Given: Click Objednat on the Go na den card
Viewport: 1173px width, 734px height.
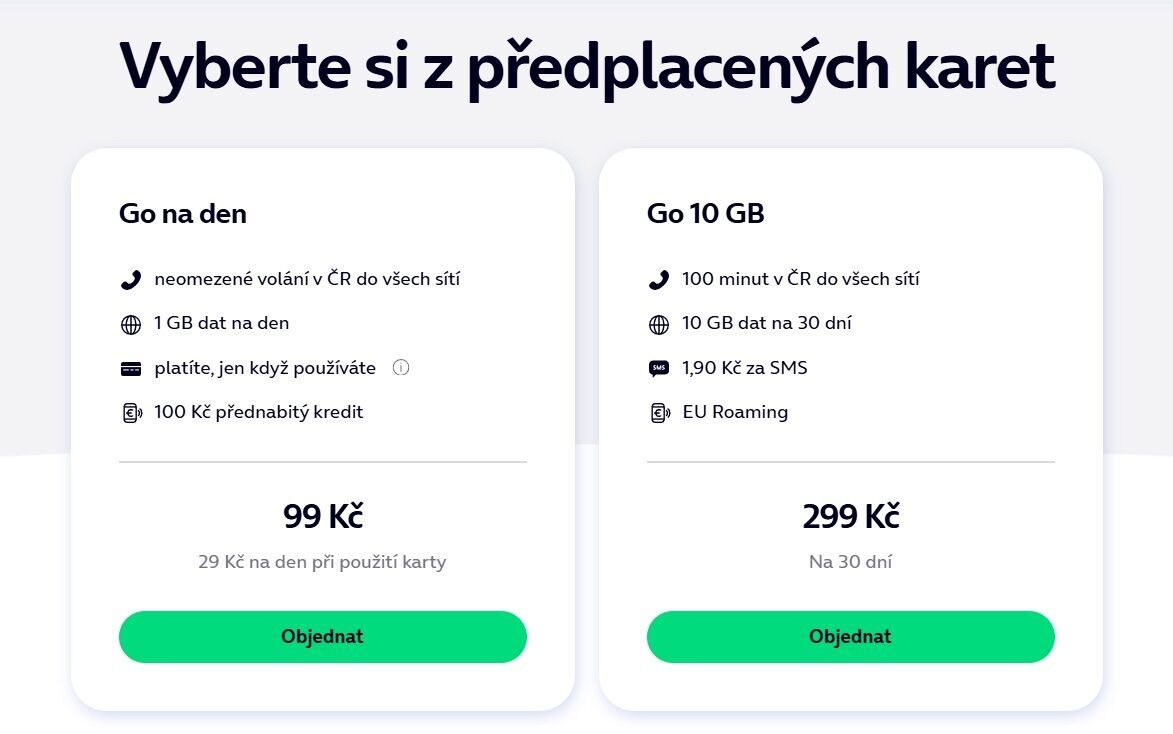Looking at the screenshot, I should tap(322, 636).
